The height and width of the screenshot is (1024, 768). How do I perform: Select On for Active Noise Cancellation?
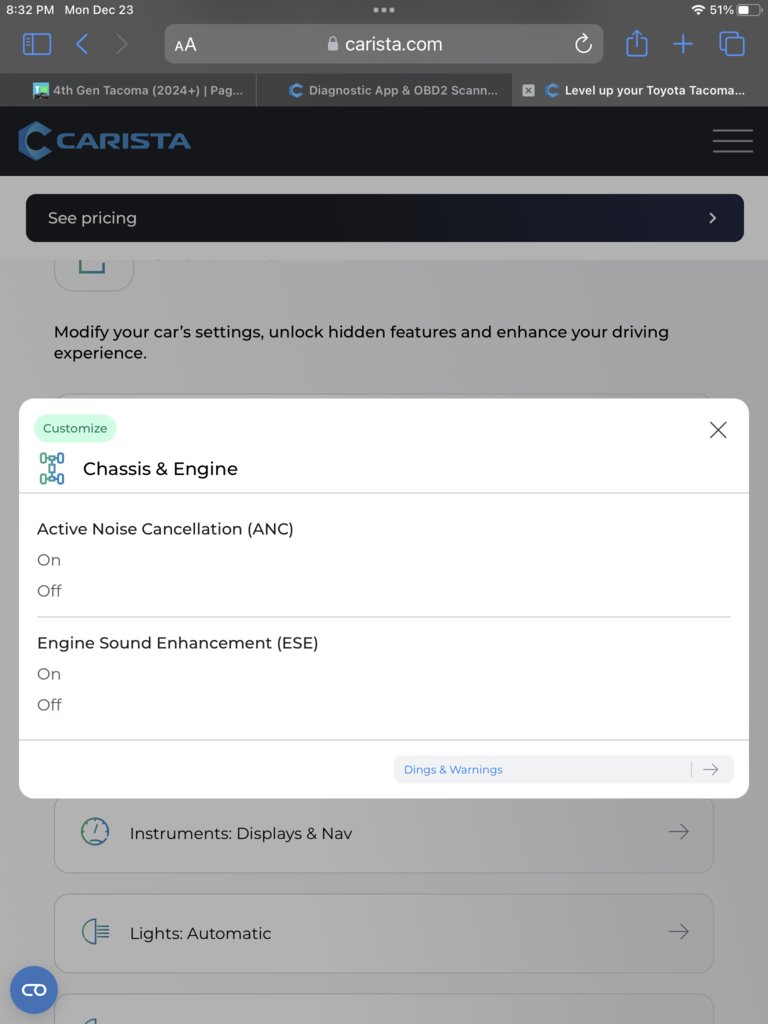(x=49, y=560)
